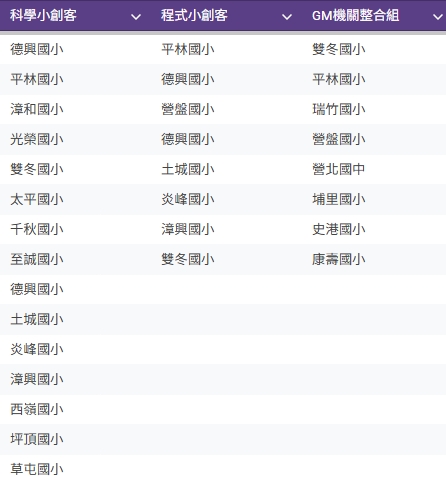This screenshot has height=482, width=446.
Task: Select 千秋國小 cell
Action: coord(37,229)
